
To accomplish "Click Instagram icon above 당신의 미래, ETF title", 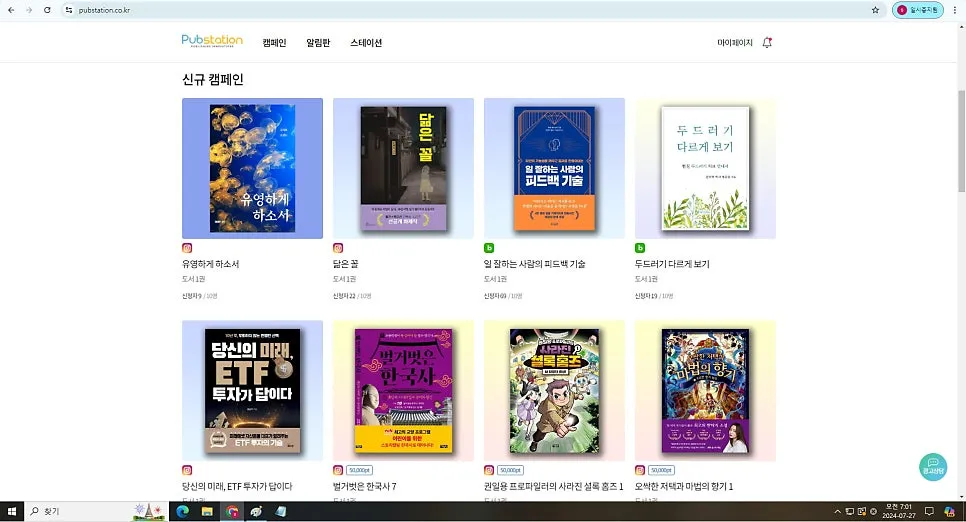I will [x=187, y=470].
